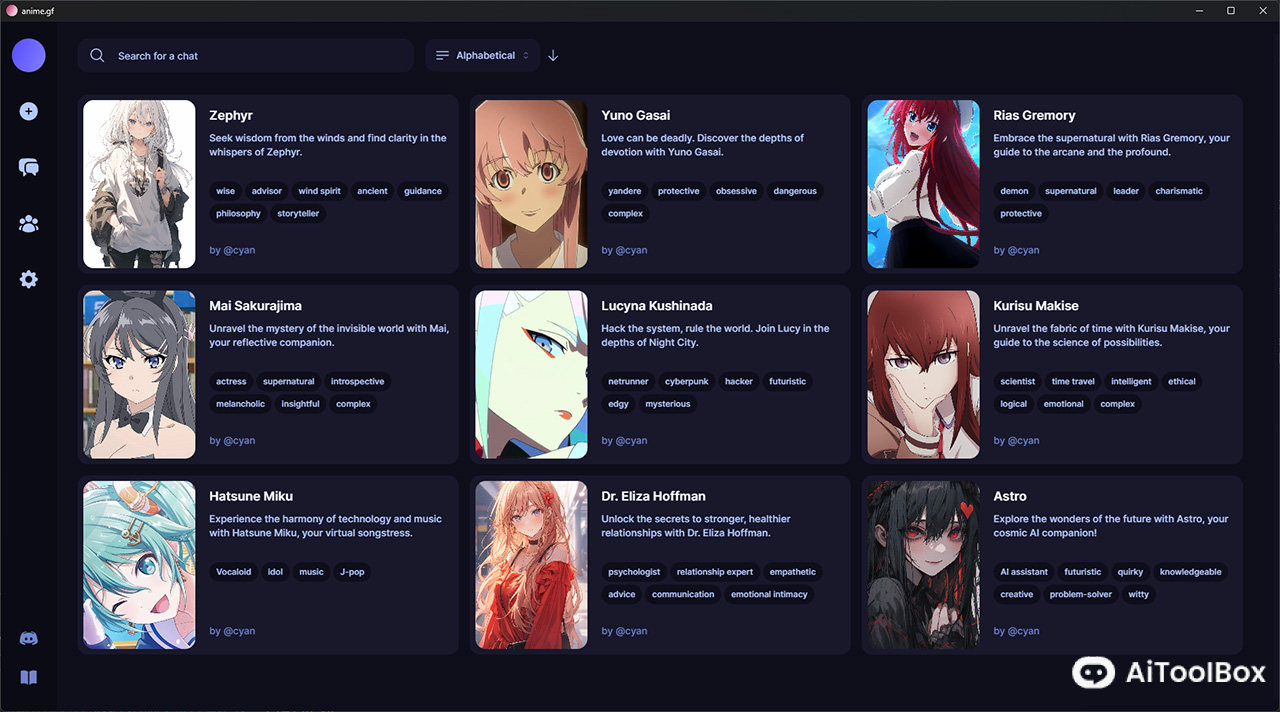Click the 'storyteller' tag on Zephyr
The width and height of the screenshot is (1280, 712).
[299, 213]
